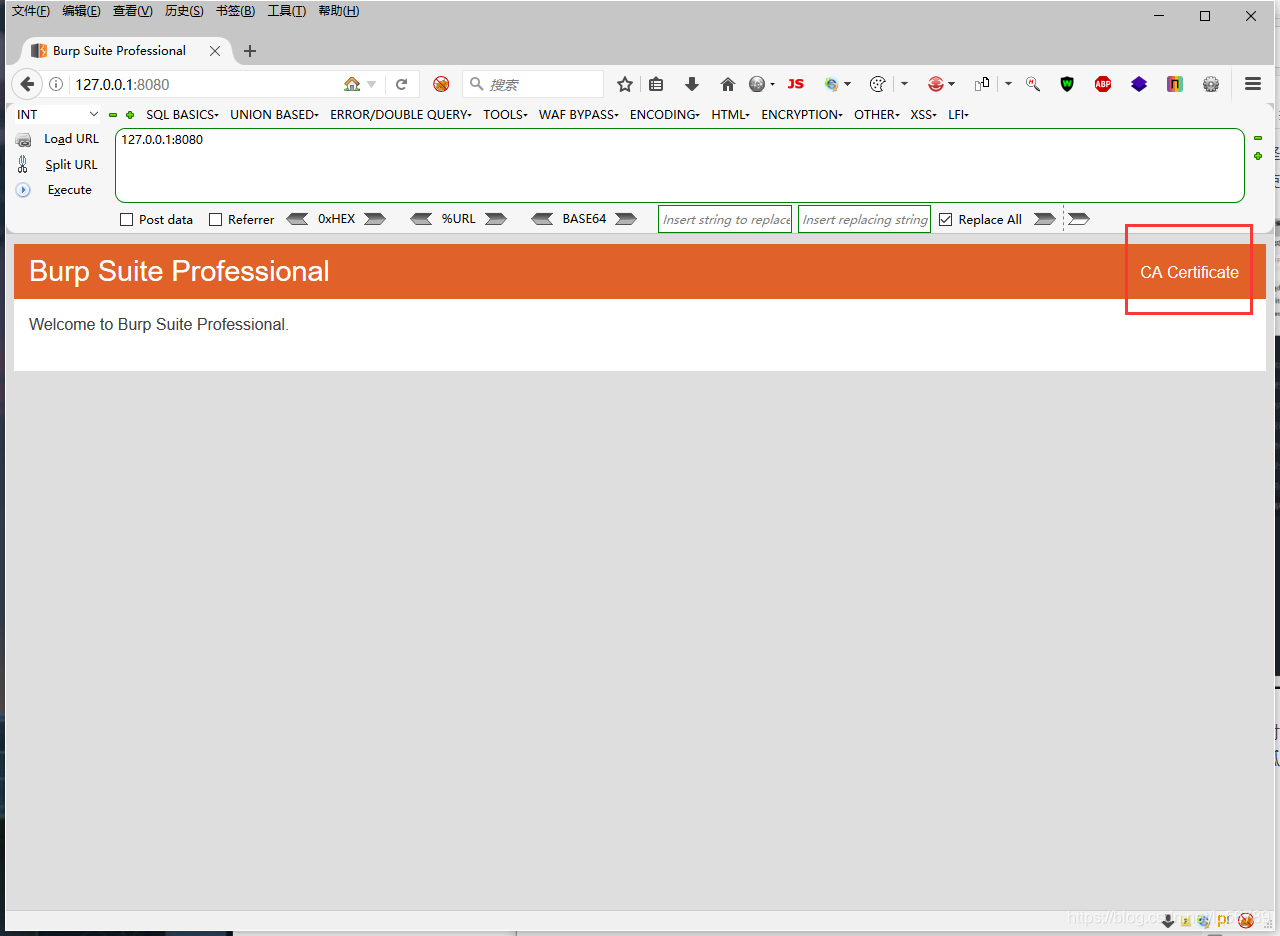Image resolution: width=1280 pixels, height=936 pixels.
Task: Open the downloads arrow icon in toolbar
Action: click(691, 84)
